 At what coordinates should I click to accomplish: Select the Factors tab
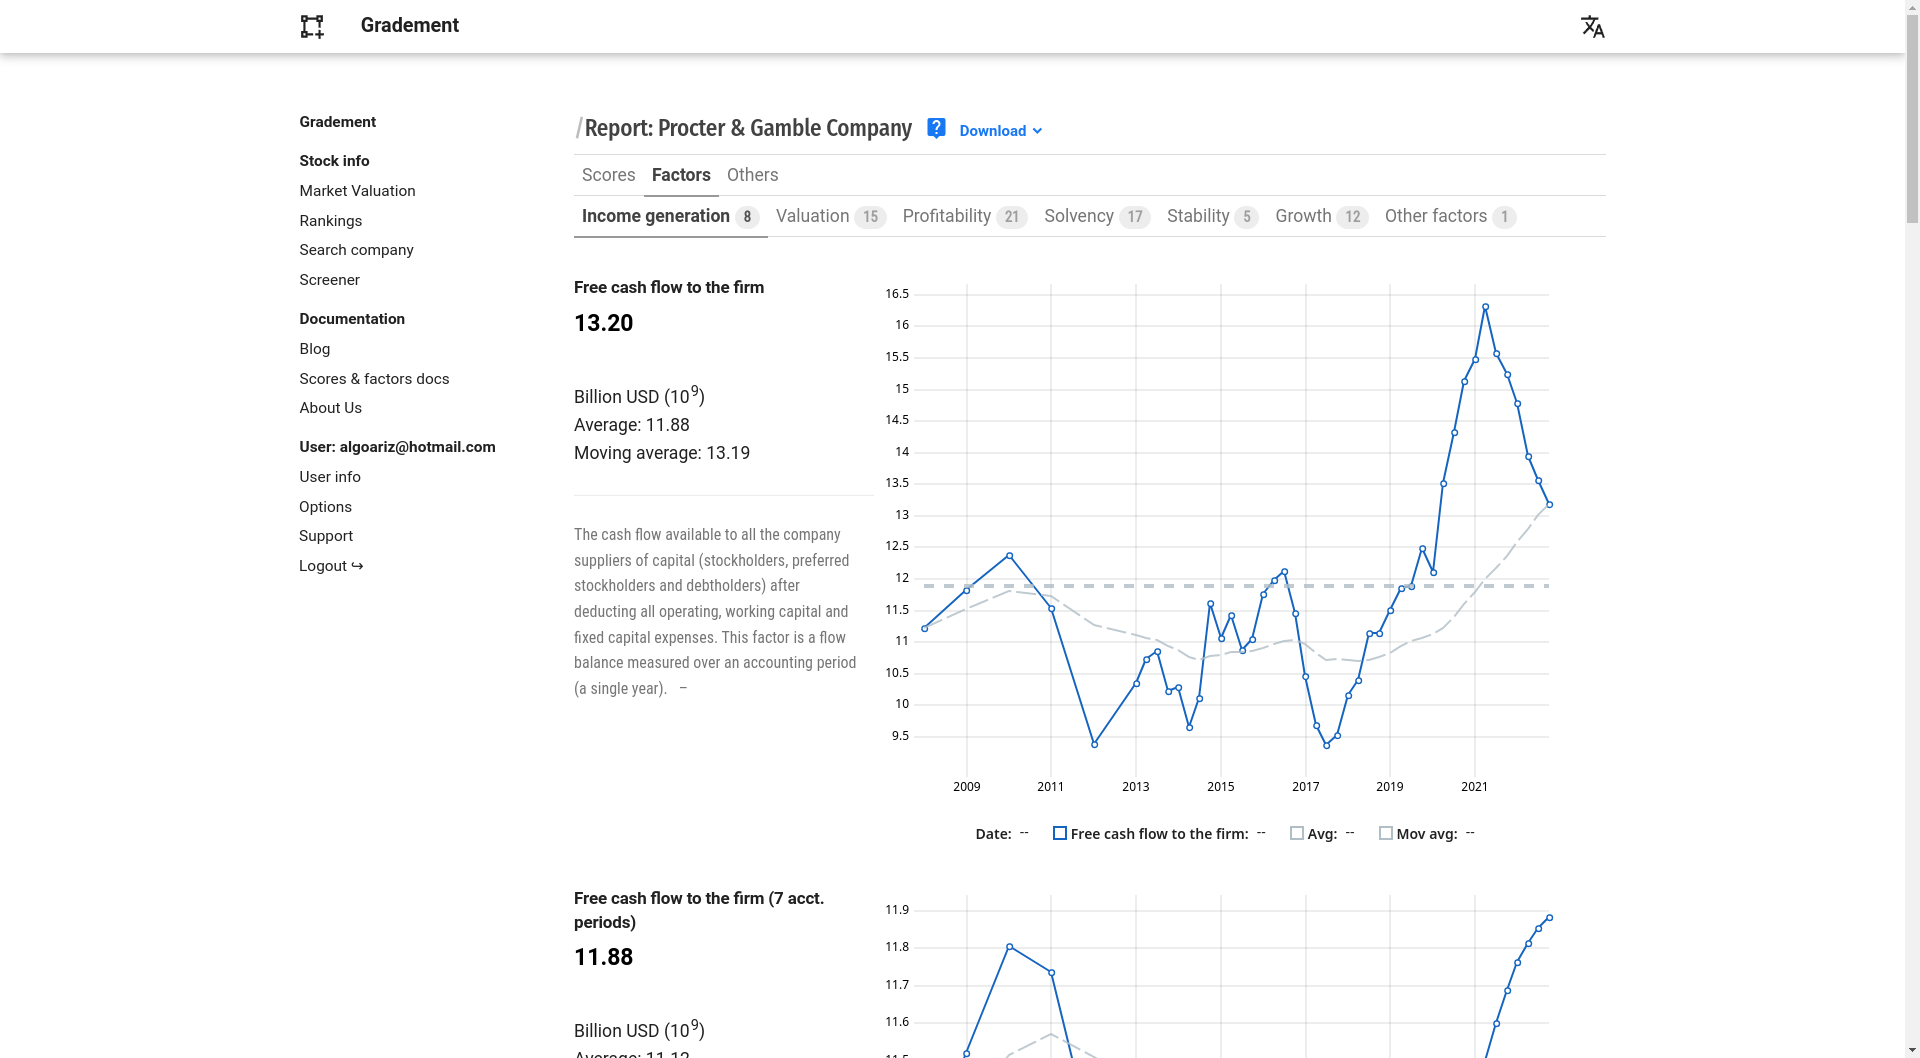681,175
